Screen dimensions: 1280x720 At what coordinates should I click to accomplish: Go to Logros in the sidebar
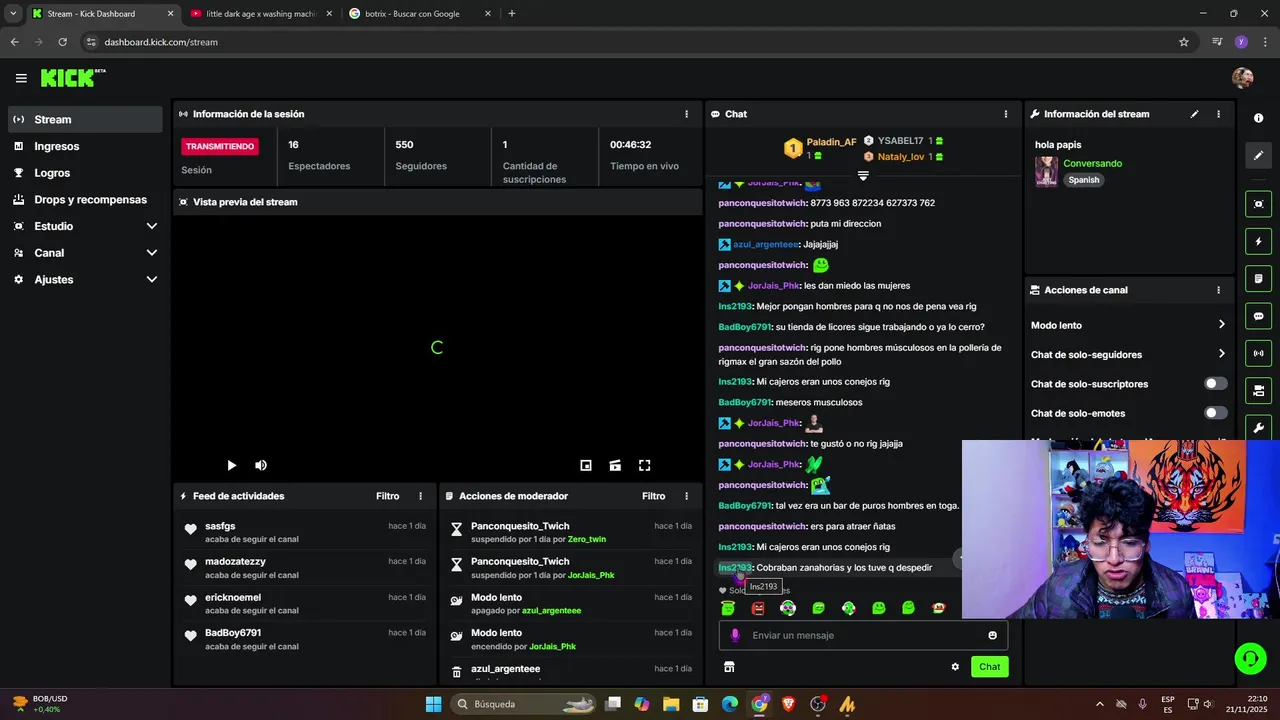click(x=85, y=173)
